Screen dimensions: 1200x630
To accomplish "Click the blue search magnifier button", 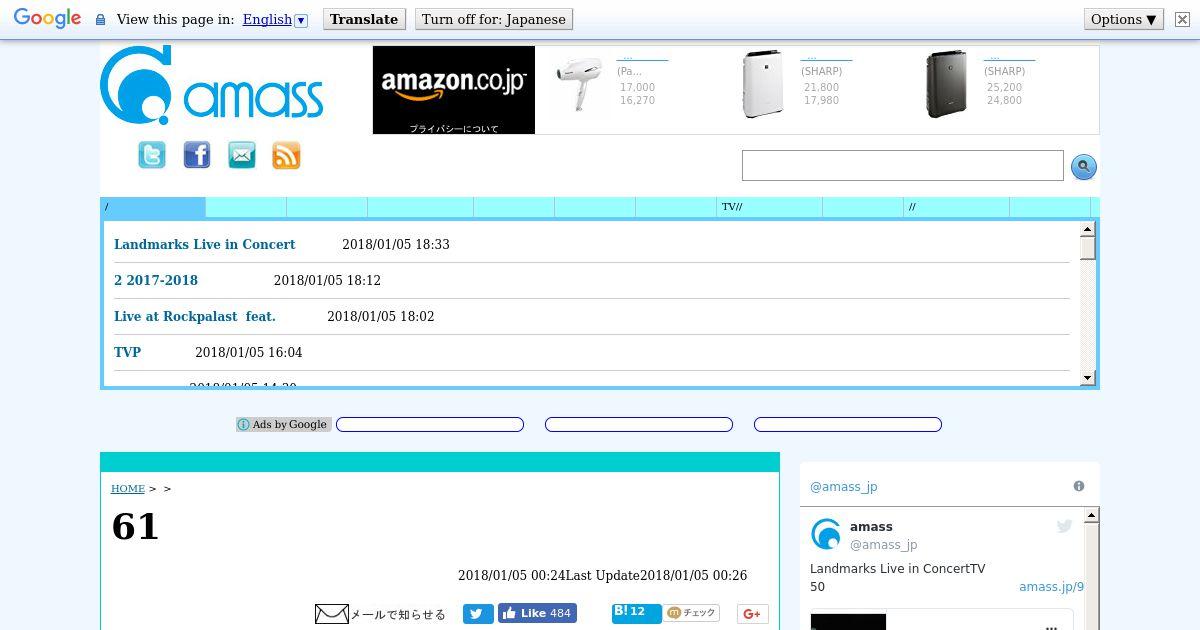I will (1083, 167).
